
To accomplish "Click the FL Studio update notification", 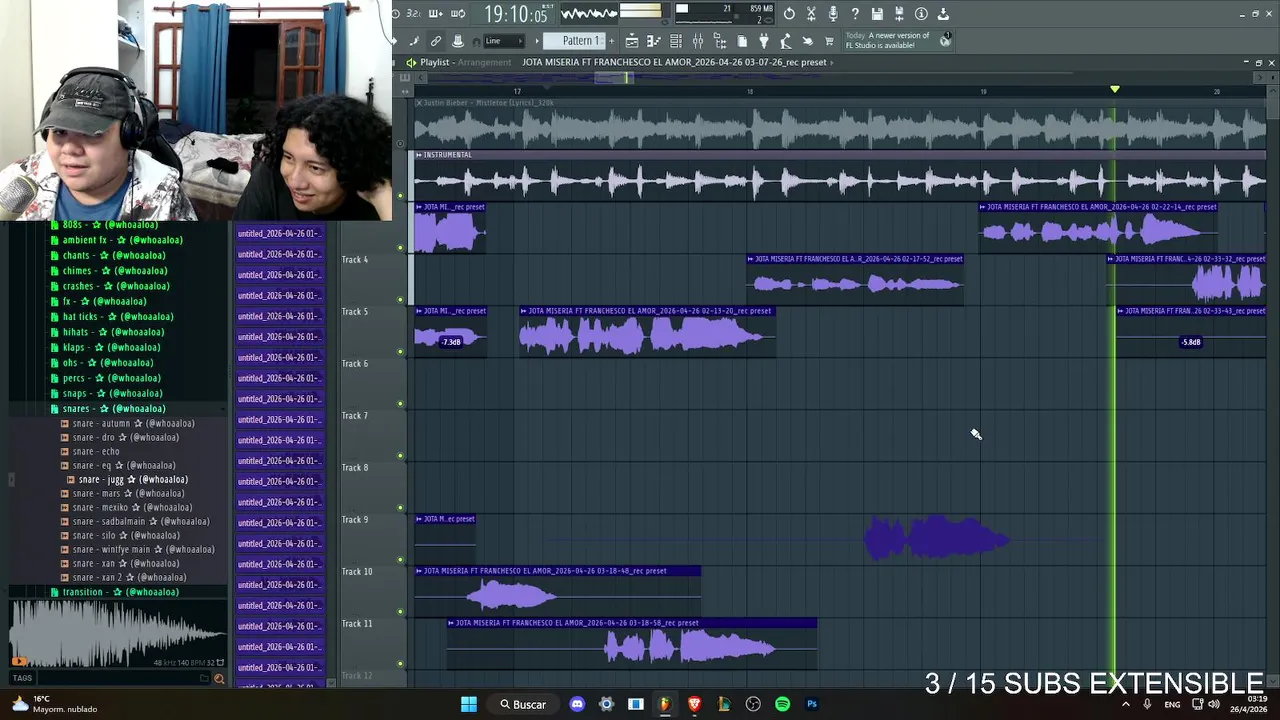I will (x=896, y=40).
